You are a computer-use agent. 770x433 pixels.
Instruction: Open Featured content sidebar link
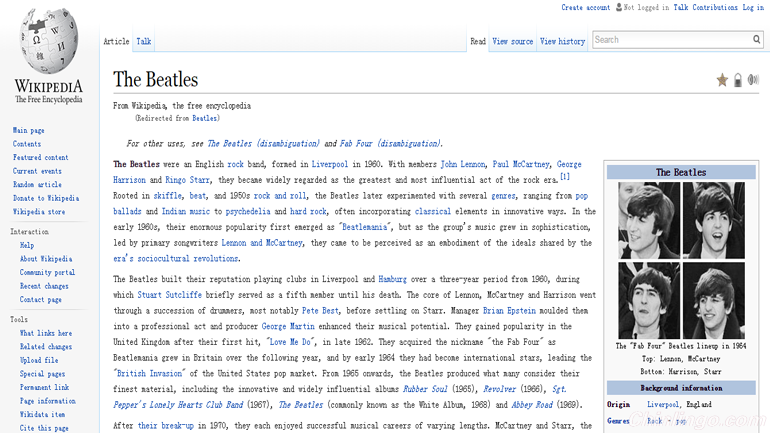(41, 158)
